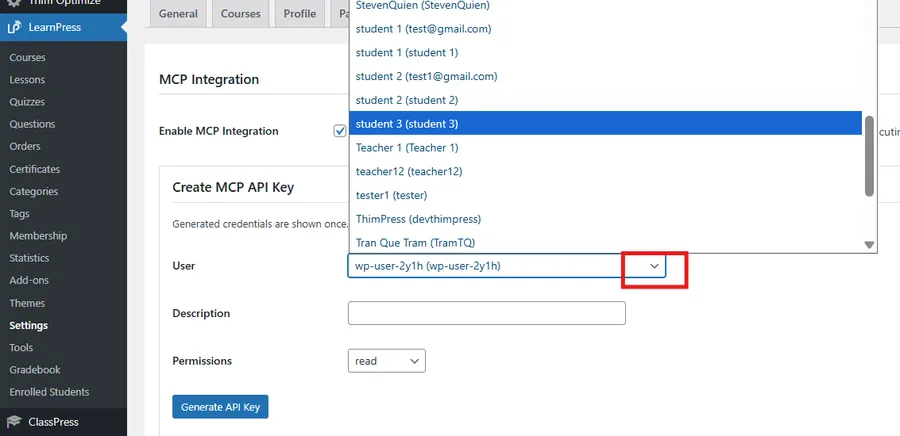The height and width of the screenshot is (436, 900).
Task: Open Lessons in the sidebar
Action: (27, 80)
